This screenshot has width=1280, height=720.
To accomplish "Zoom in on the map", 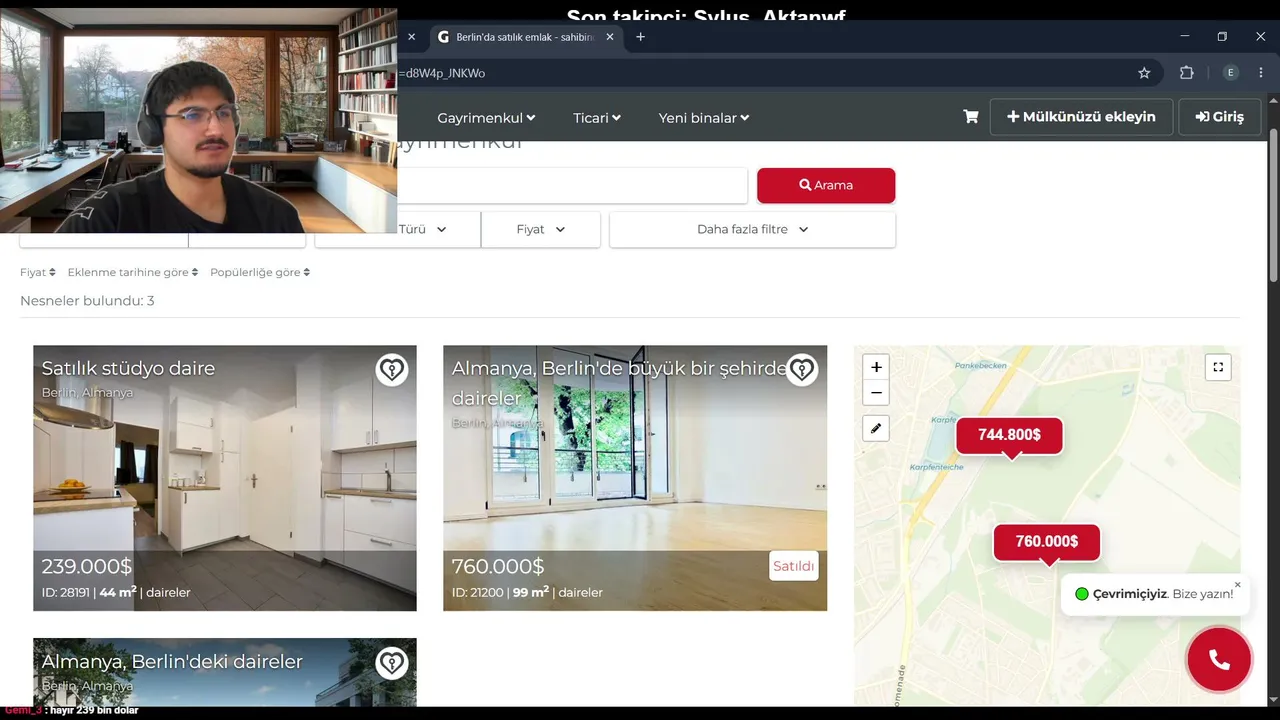I will pos(876,367).
